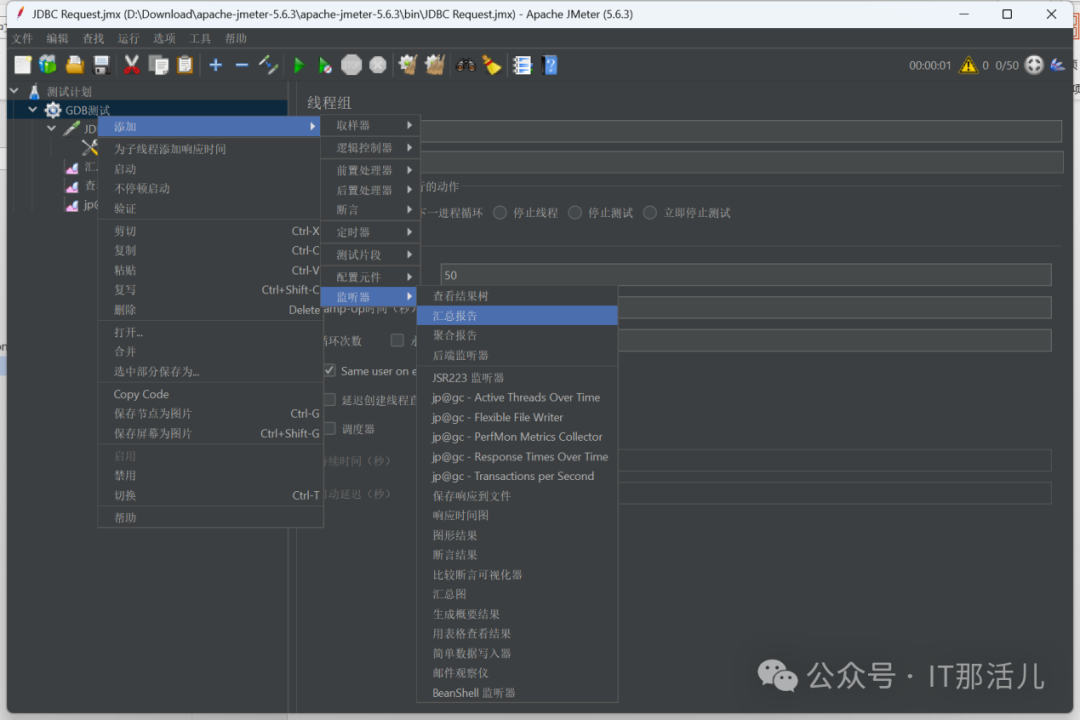Screen dimensions: 1080x720
Task: Choose 查看结果树 listener
Action: coord(517,296)
